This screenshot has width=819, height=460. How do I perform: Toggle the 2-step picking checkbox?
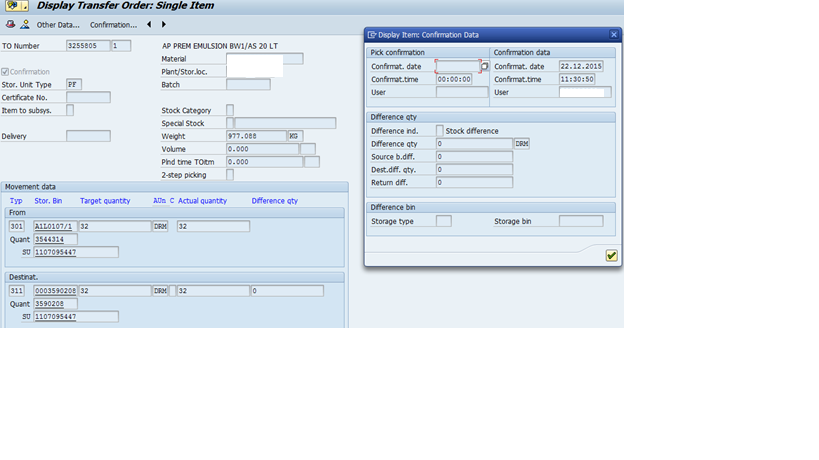[x=230, y=175]
